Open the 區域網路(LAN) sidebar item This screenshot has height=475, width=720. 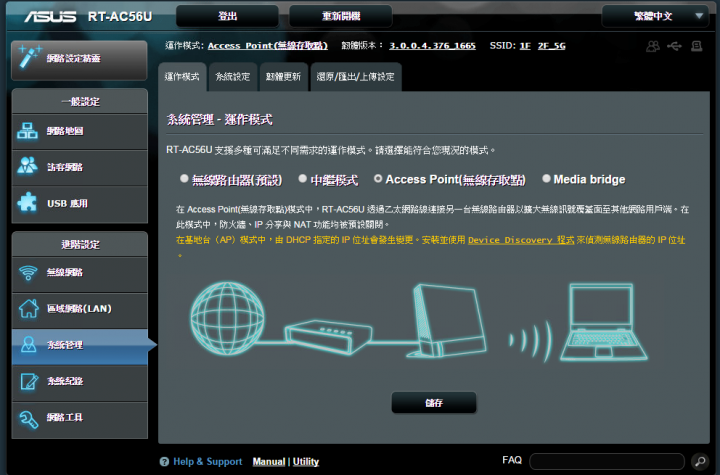79,309
